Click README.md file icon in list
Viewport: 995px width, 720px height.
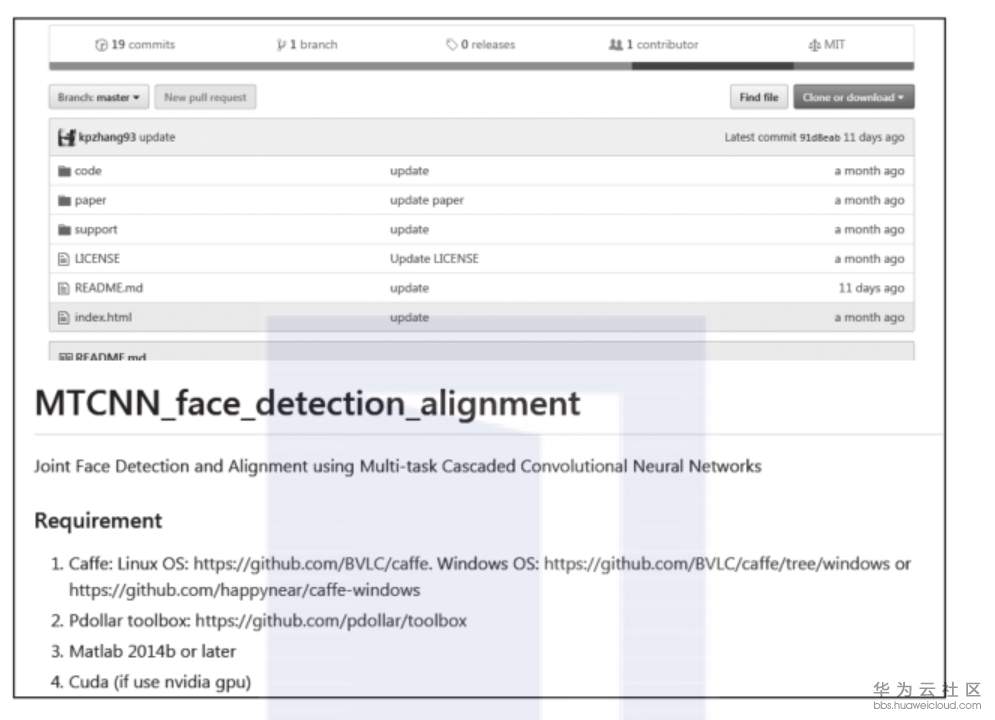[63, 288]
